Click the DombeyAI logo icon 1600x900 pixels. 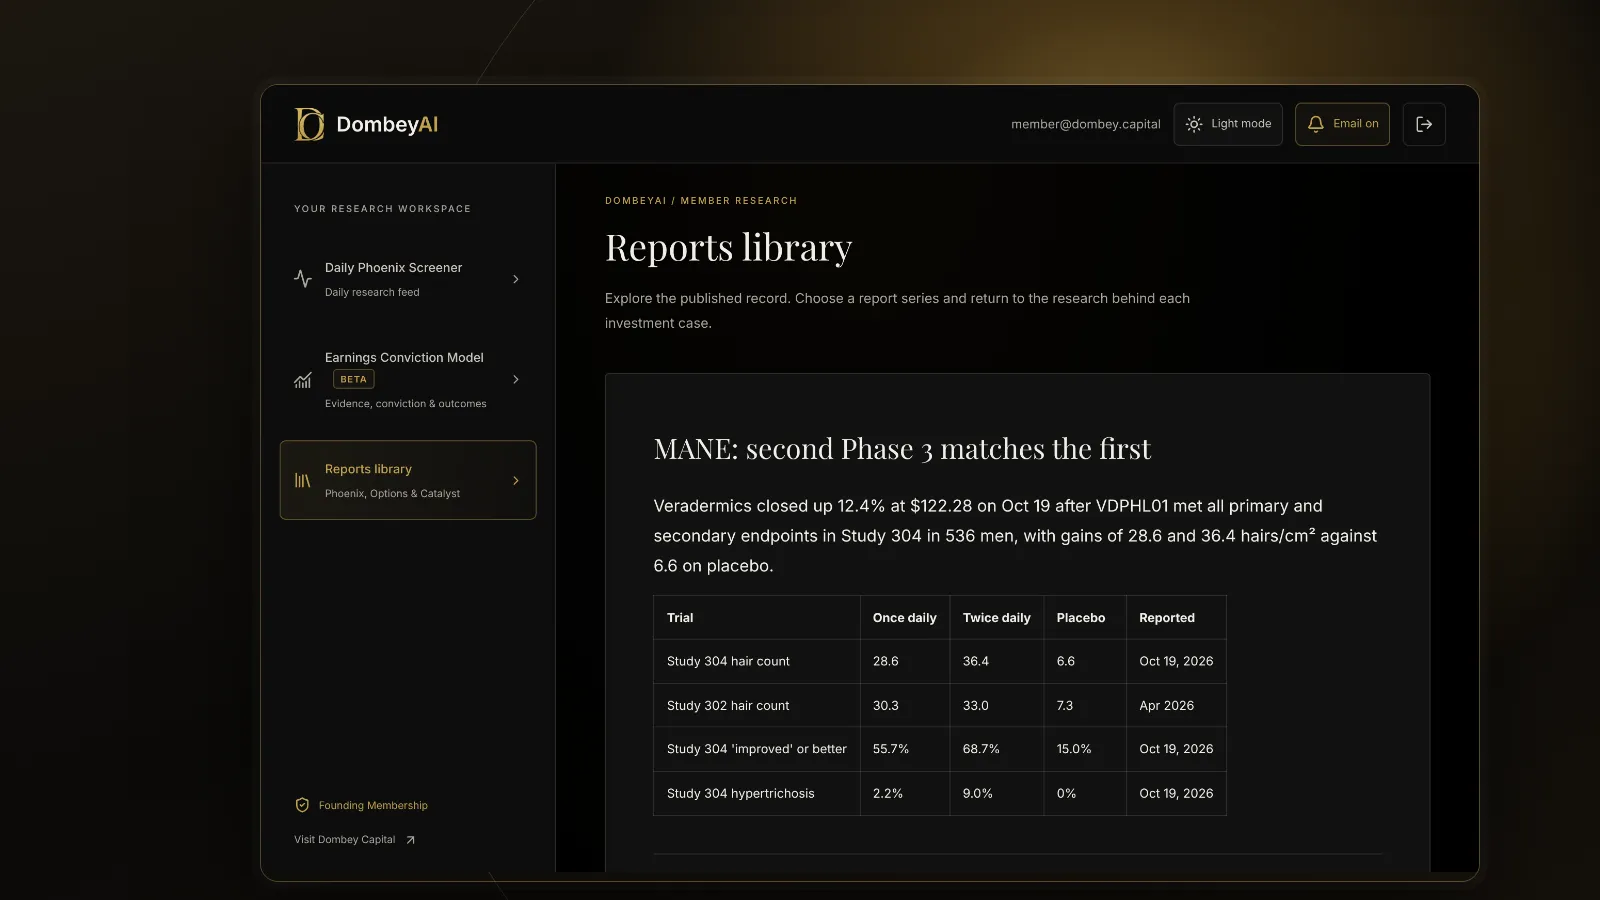coord(309,124)
